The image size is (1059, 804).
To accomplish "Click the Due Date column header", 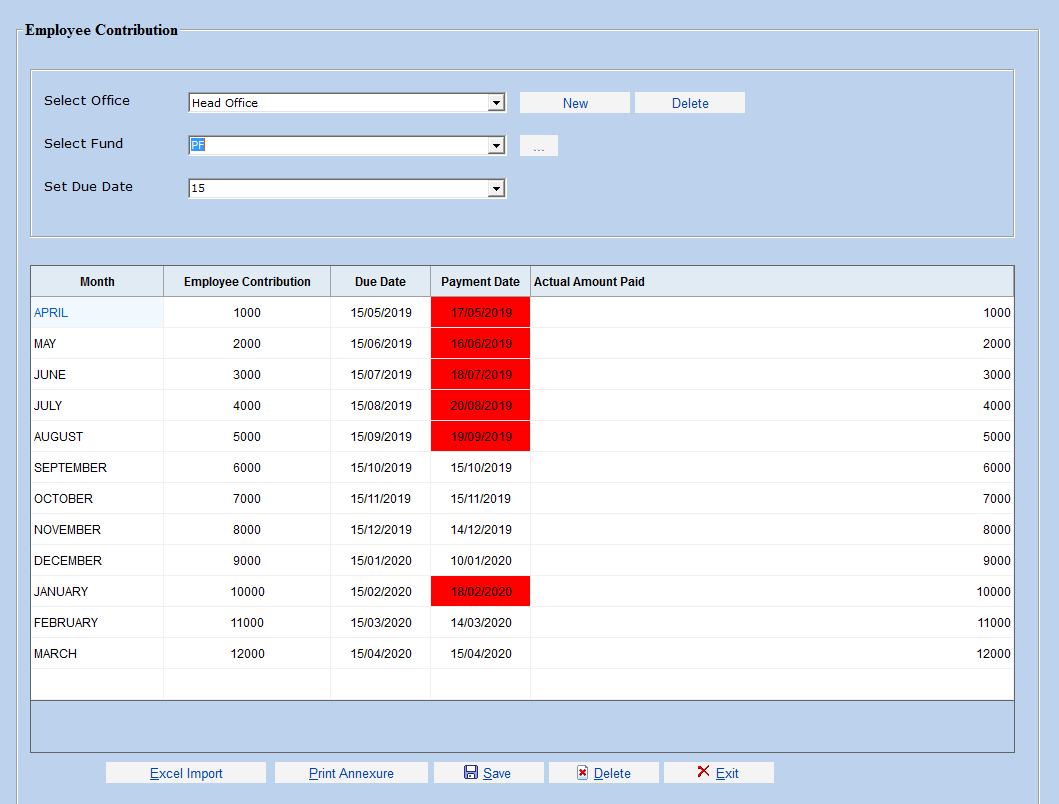I will (380, 282).
